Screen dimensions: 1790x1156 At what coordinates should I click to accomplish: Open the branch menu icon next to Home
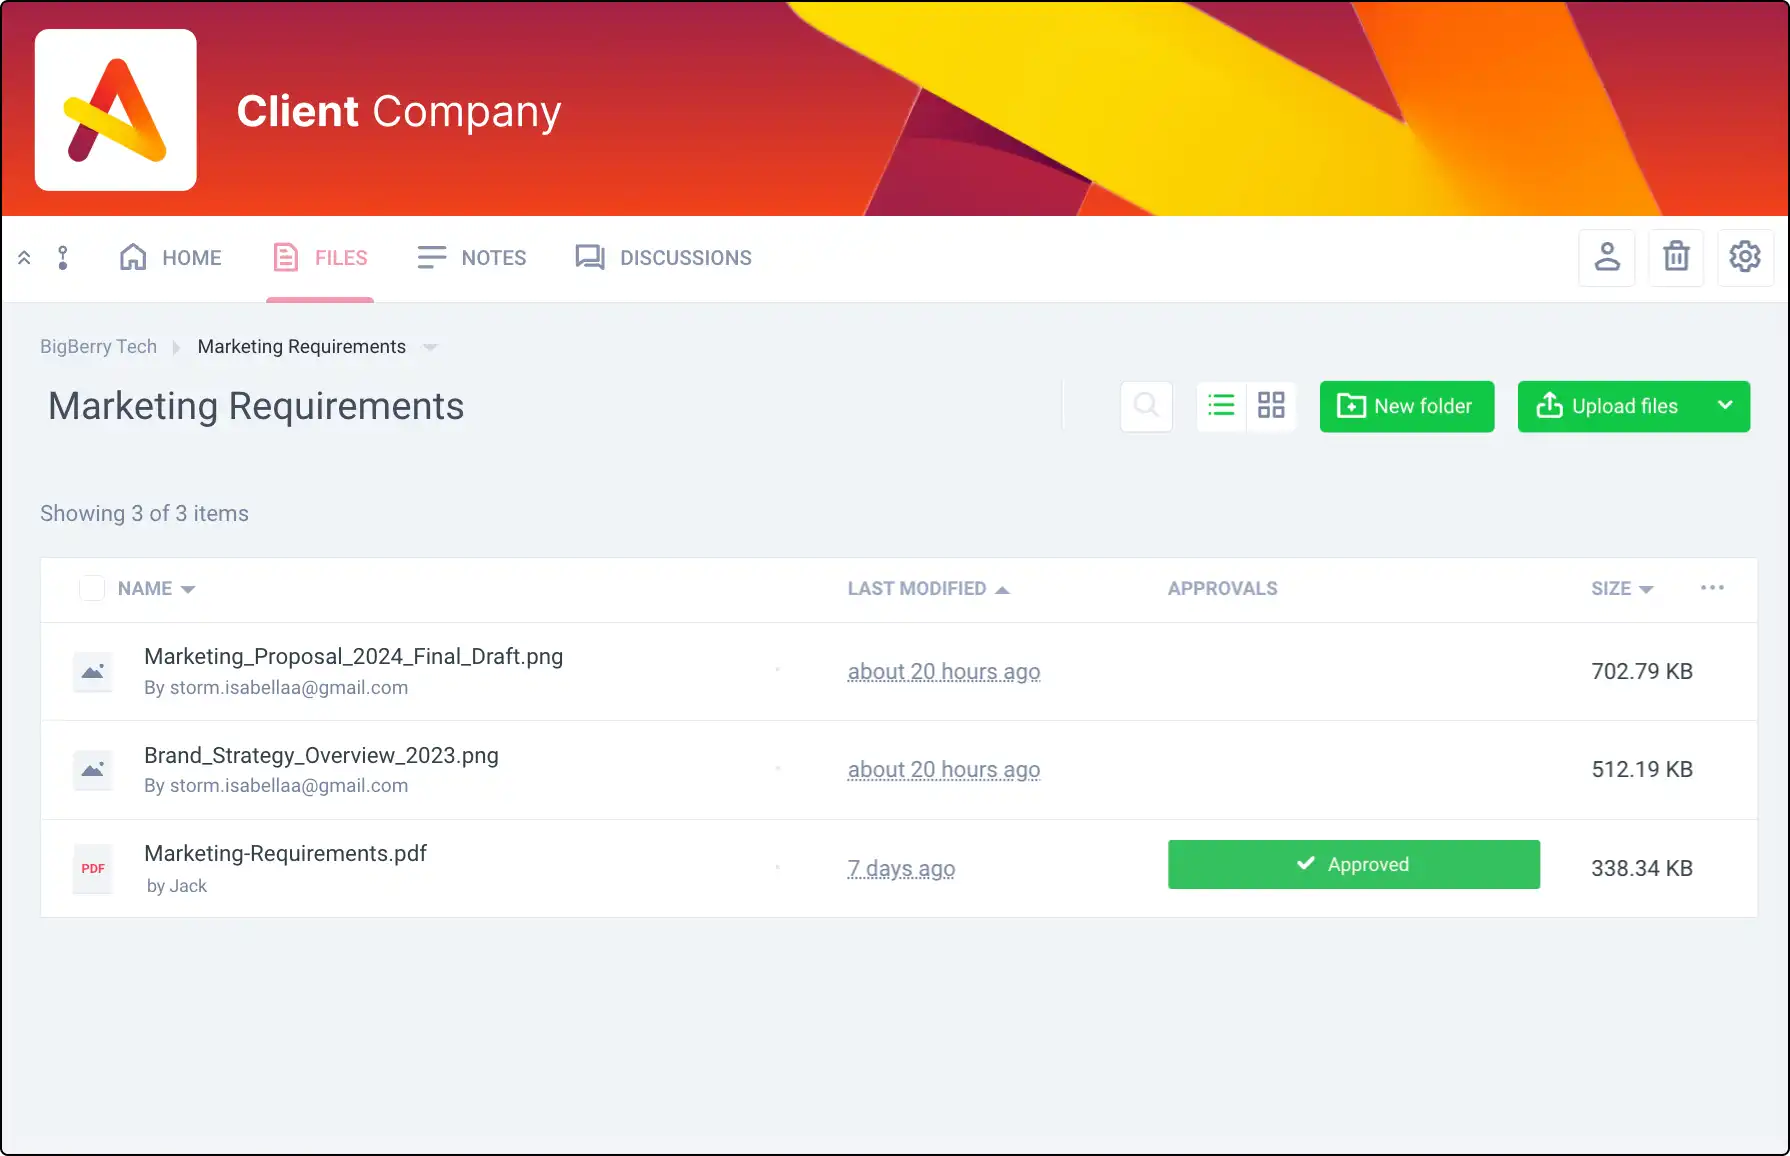[63, 258]
